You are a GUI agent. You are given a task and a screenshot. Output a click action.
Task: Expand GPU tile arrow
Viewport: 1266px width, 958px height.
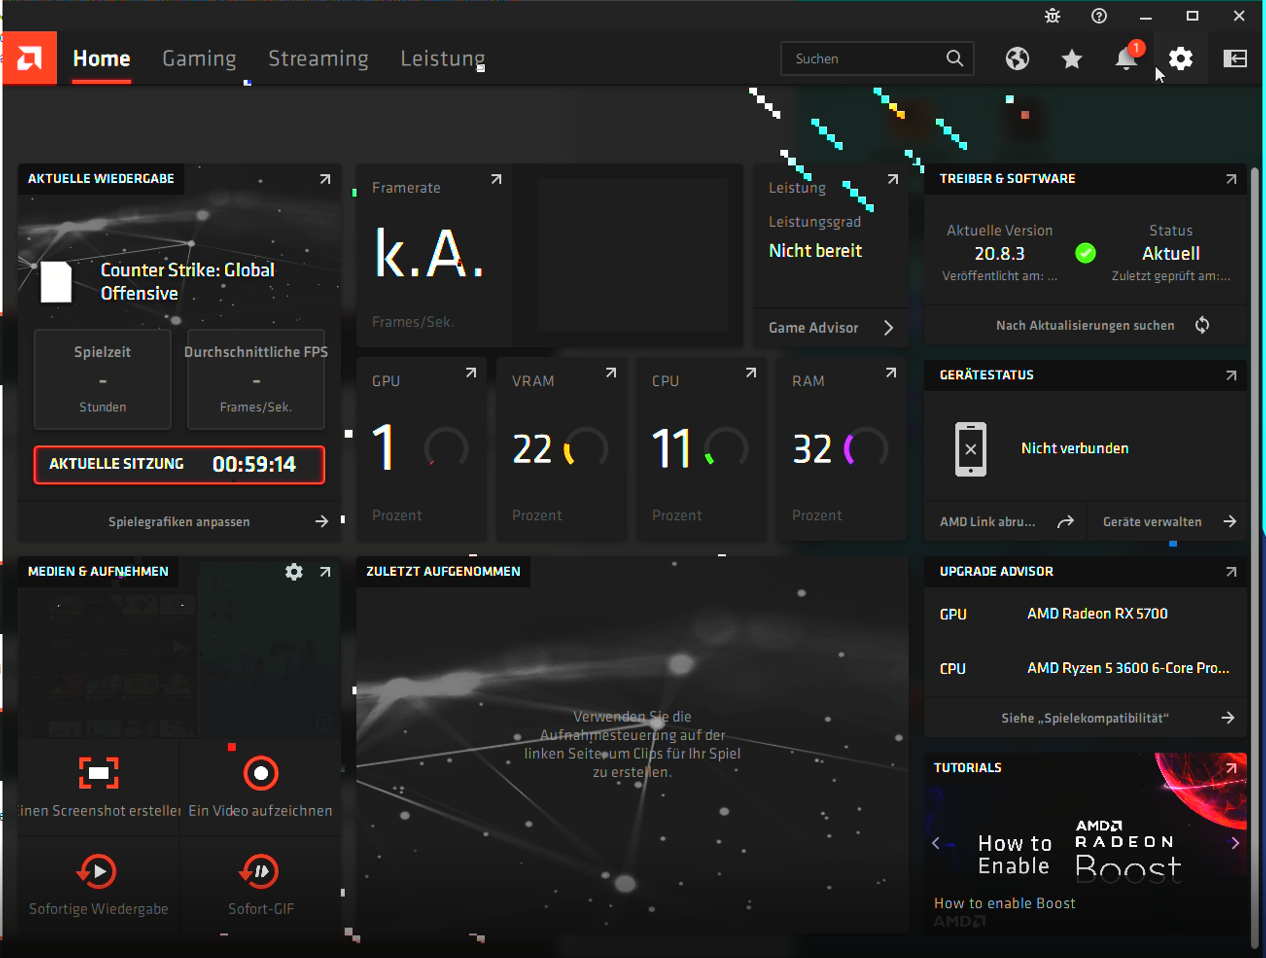click(x=471, y=373)
